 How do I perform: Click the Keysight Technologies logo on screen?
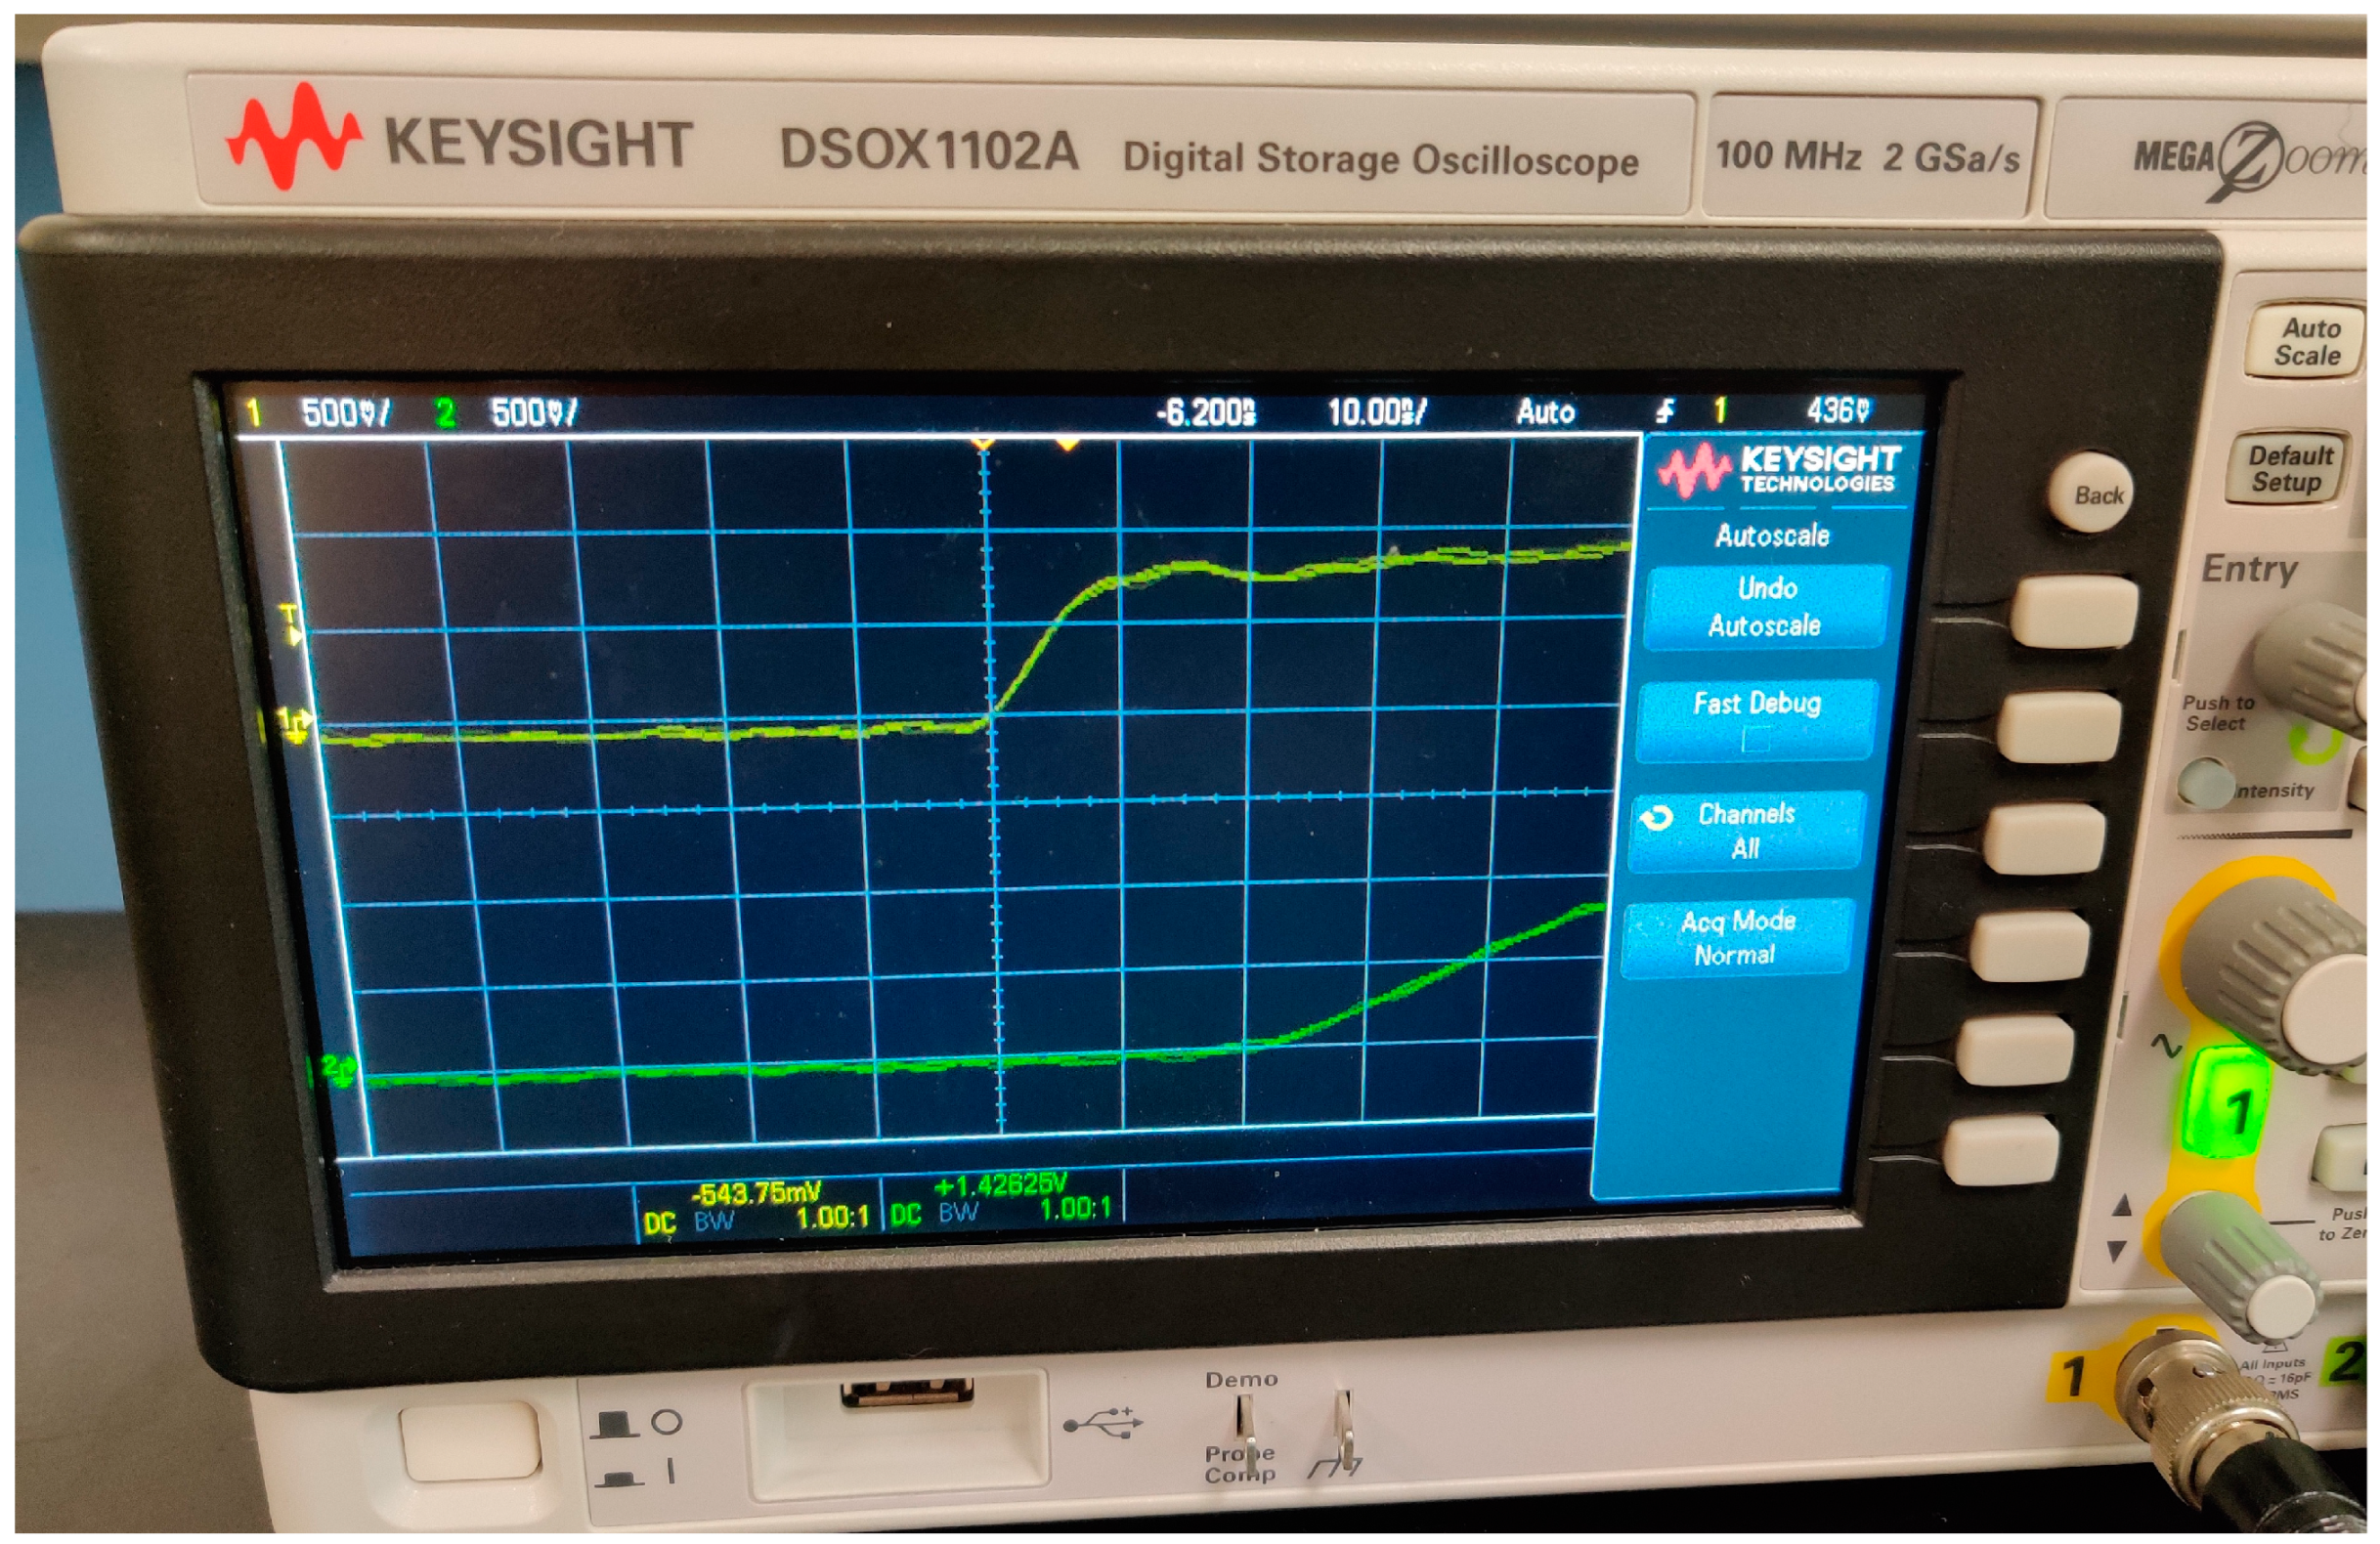click(1780, 470)
